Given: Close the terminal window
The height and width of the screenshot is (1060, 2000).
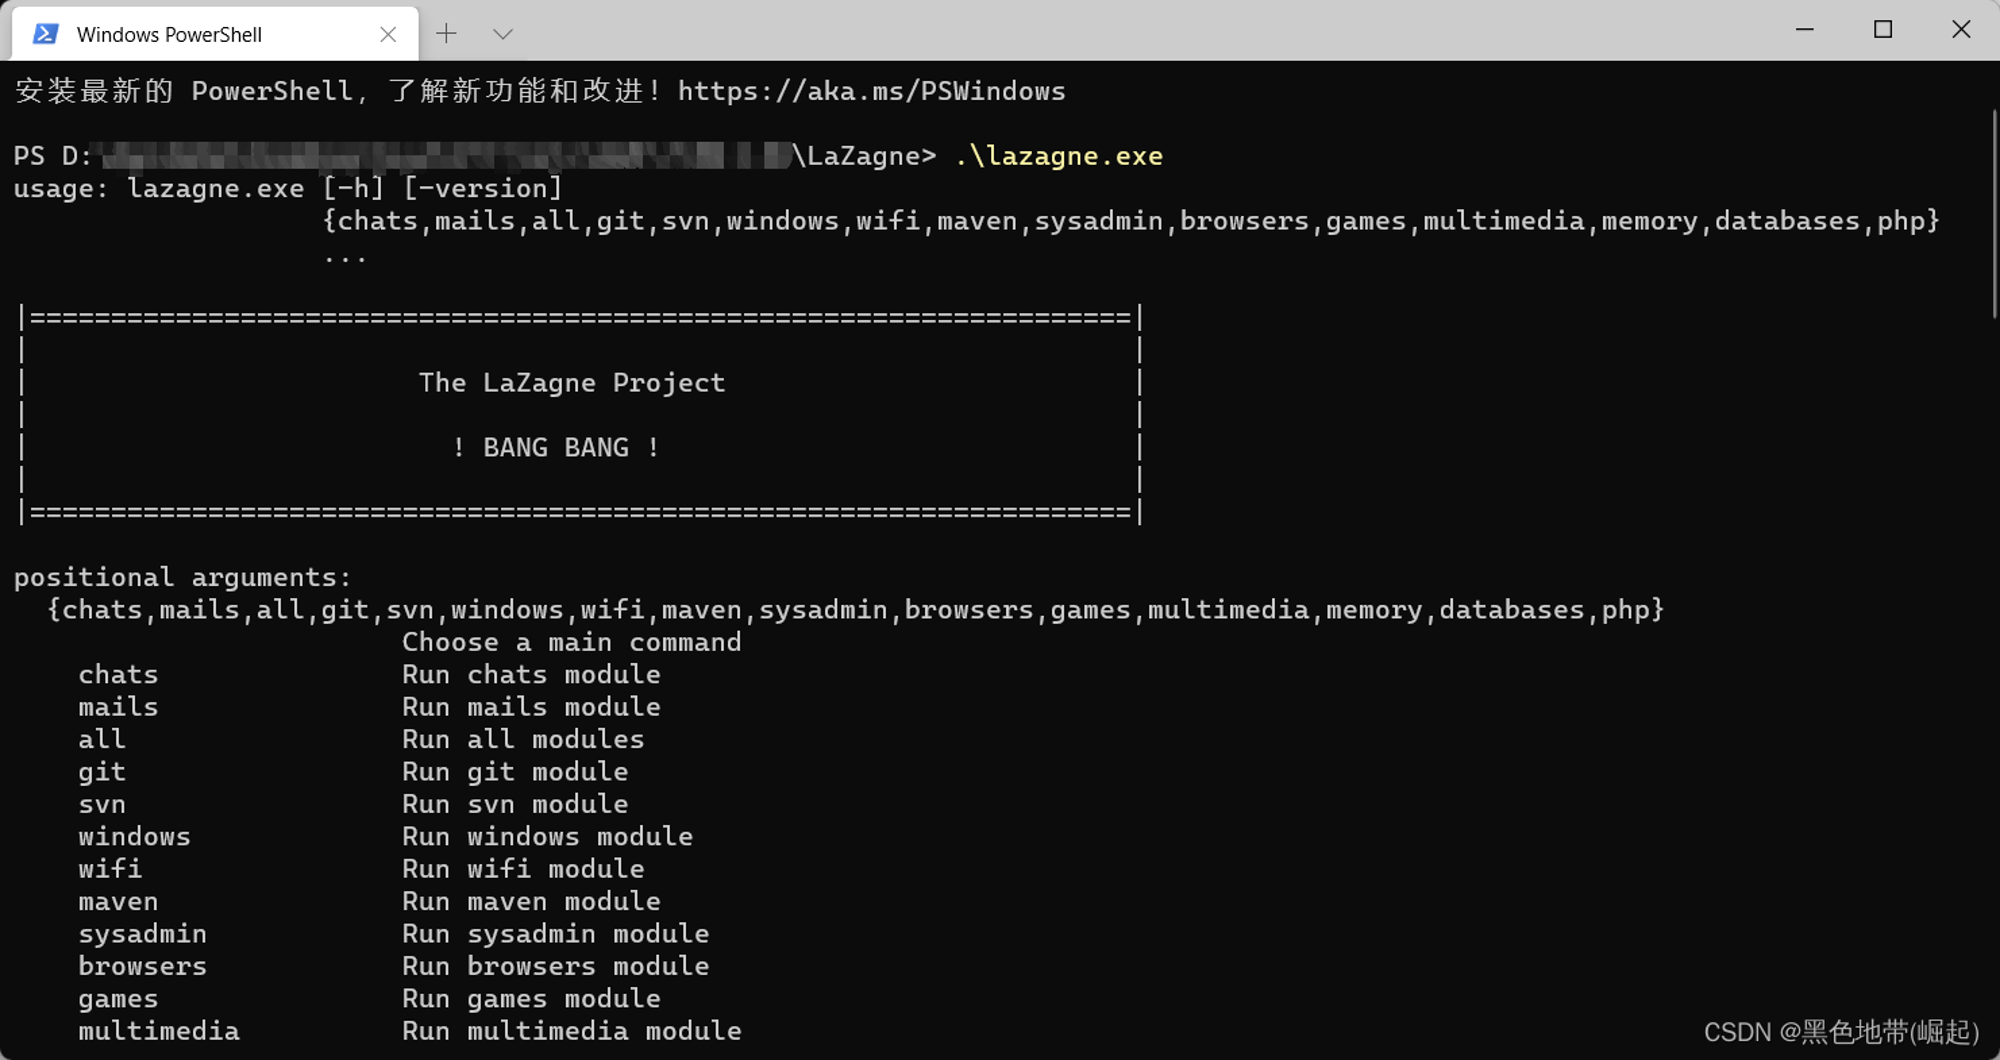Looking at the screenshot, I should click(1961, 30).
